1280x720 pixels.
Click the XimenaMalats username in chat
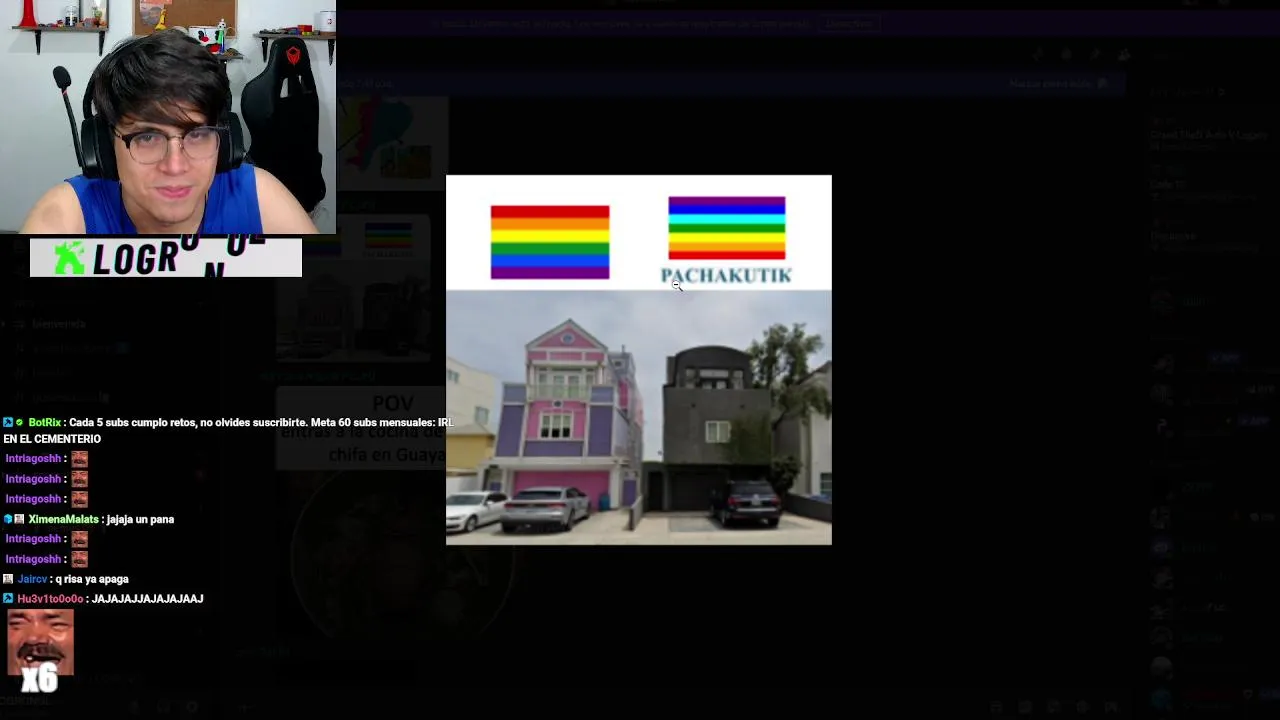[x=63, y=519]
